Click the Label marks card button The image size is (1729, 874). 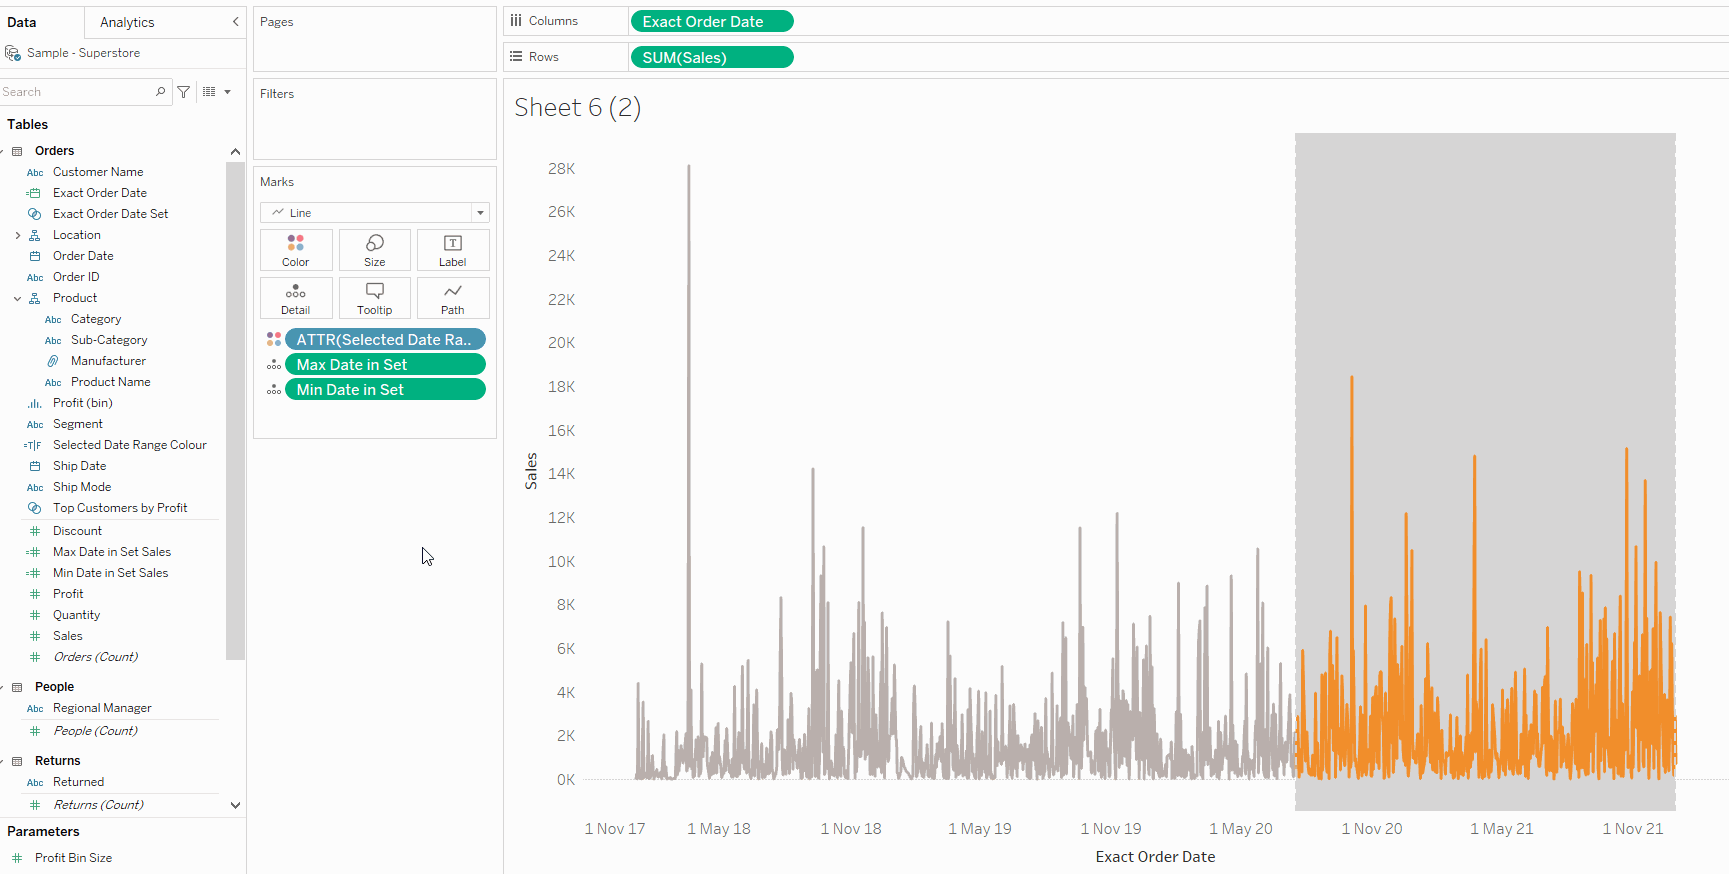pyautogui.click(x=453, y=250)
